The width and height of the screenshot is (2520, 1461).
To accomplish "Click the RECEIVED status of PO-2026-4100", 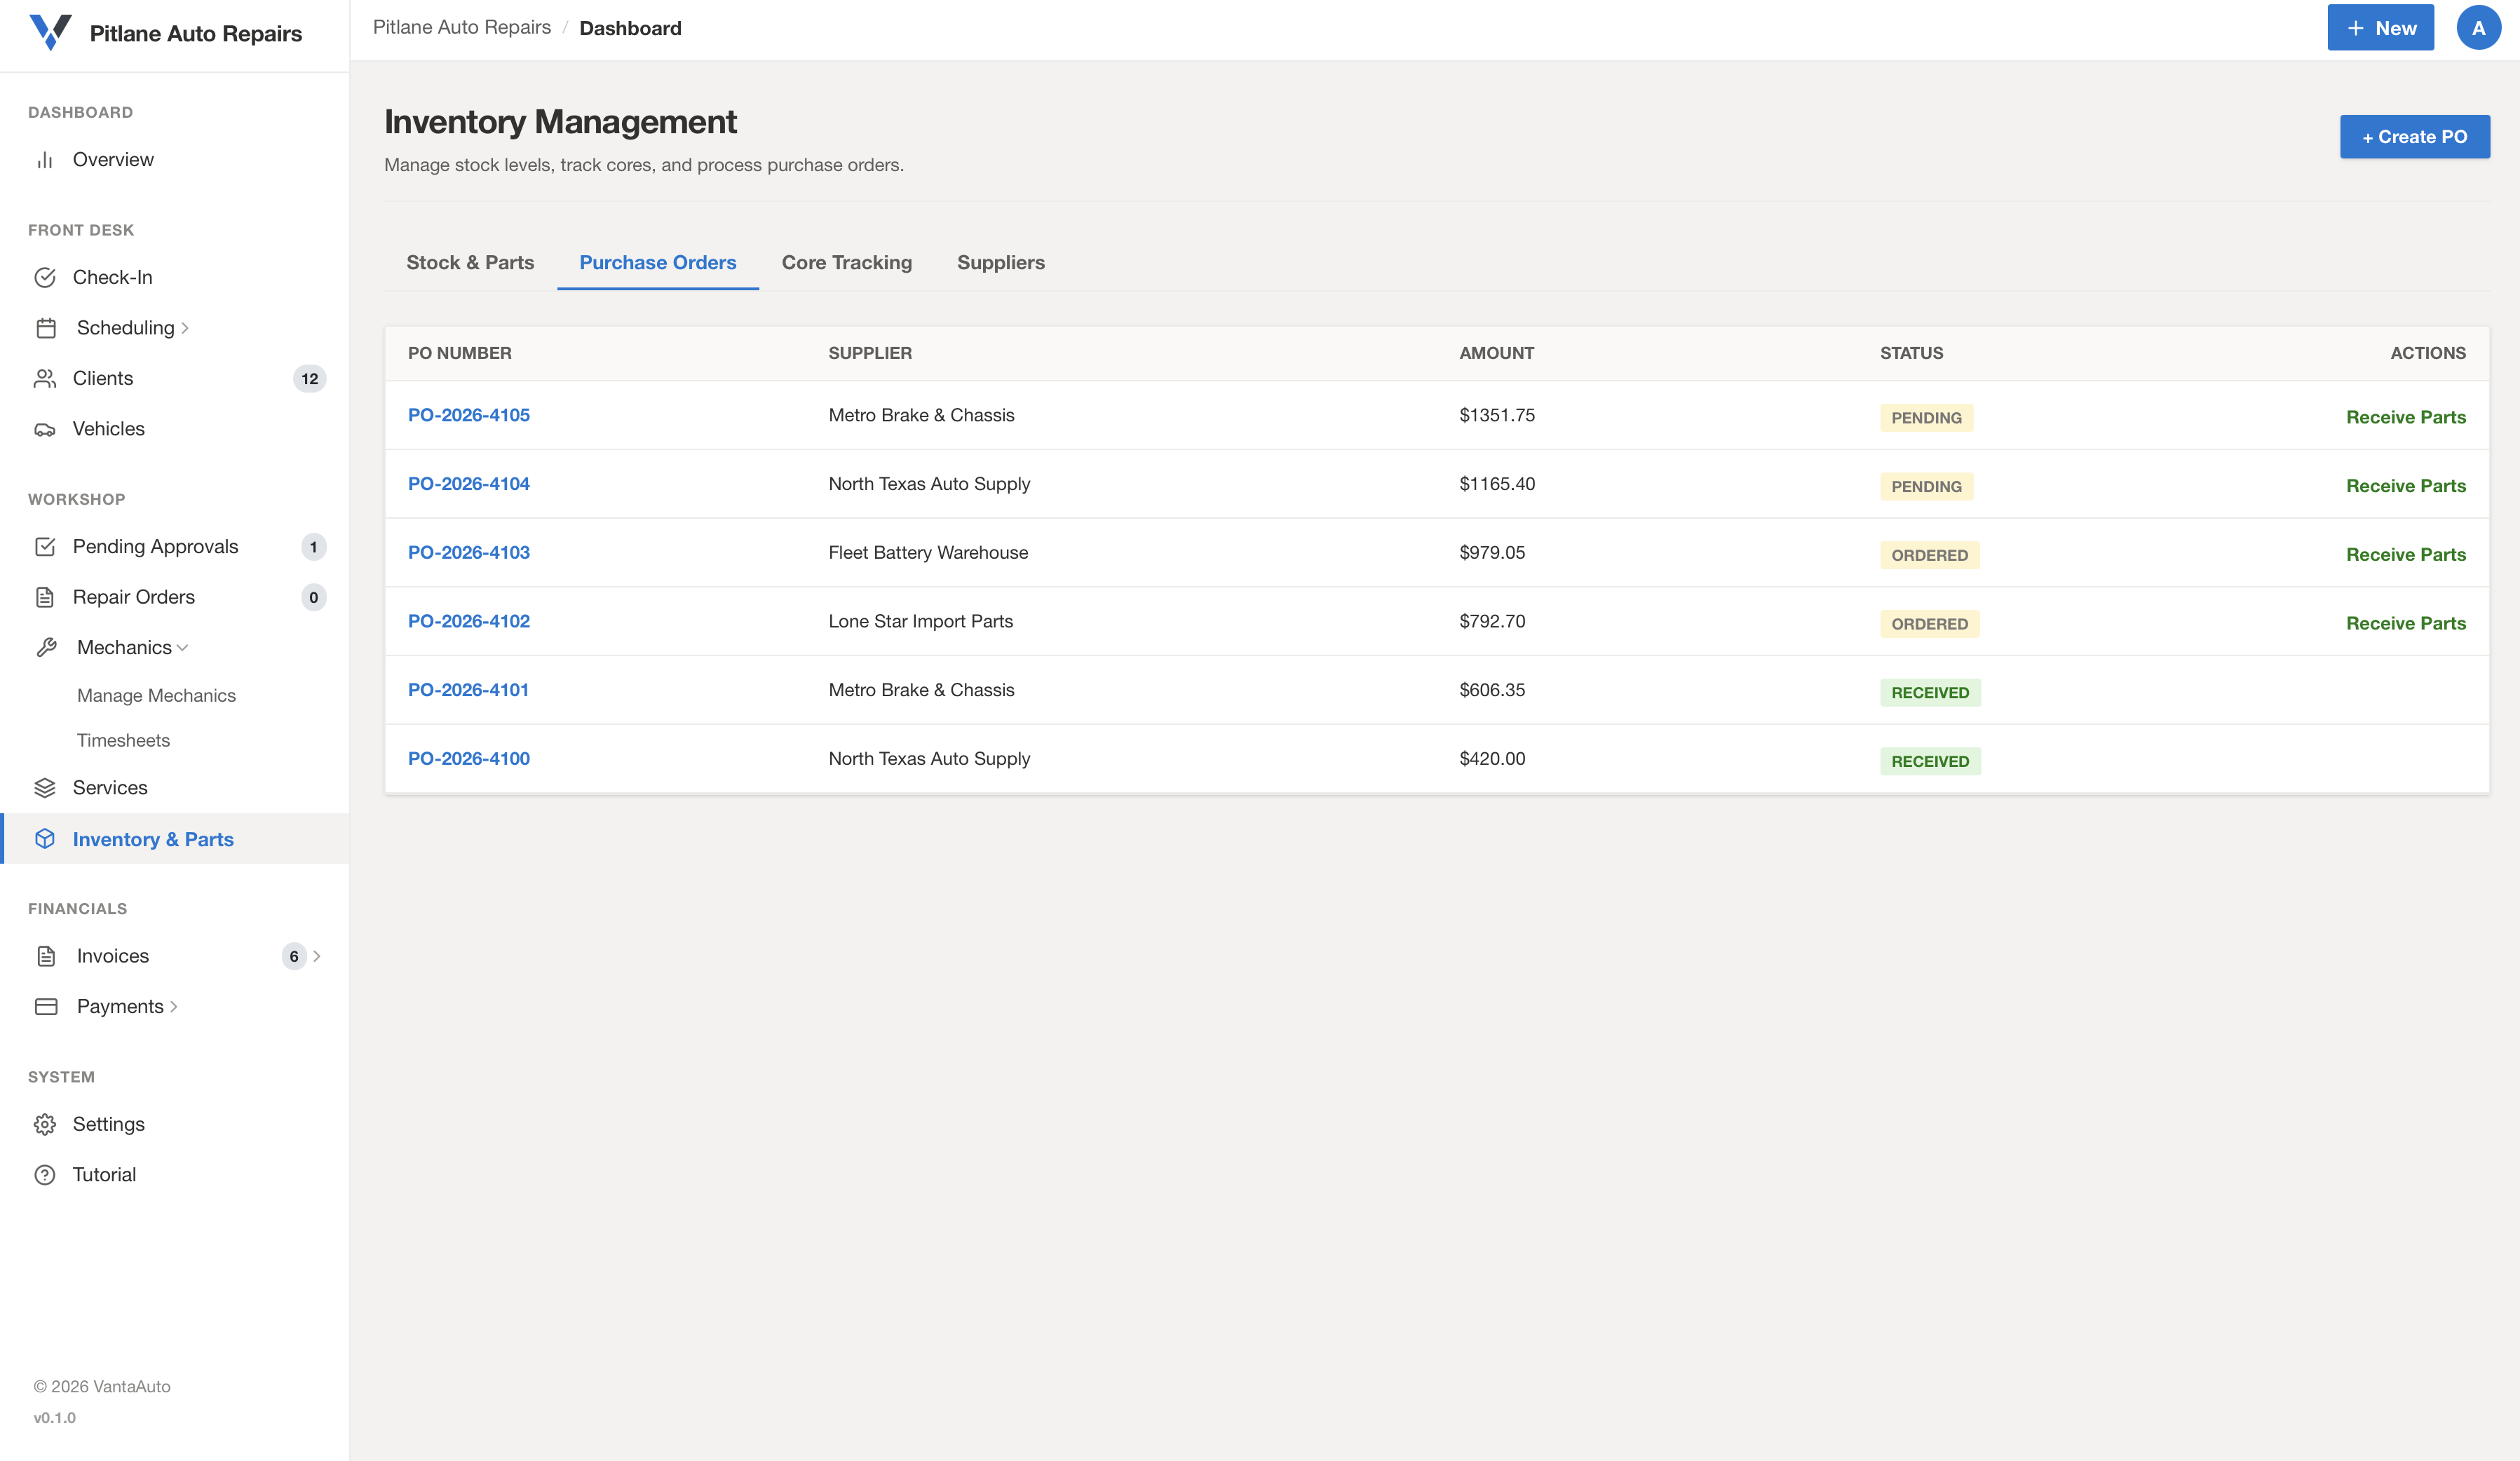I will [x=1930, y=762].
